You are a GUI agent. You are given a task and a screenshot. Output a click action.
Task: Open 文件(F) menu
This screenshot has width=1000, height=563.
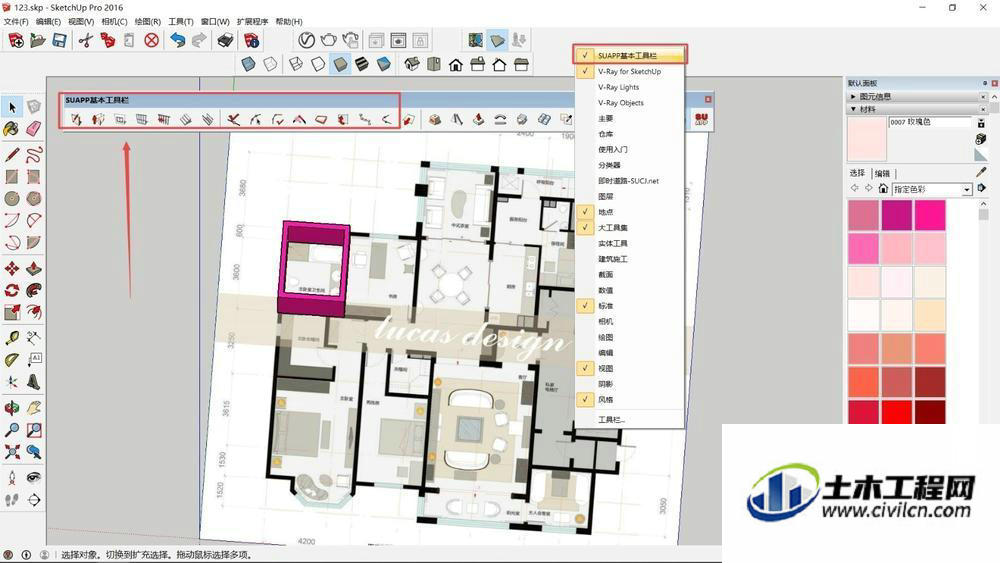click(16, 21)
